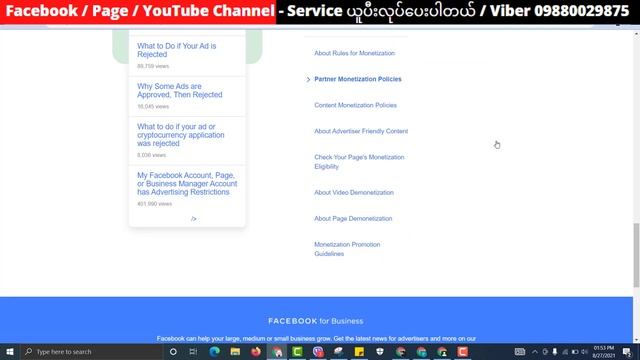Open the volume control in system tray
The height and width of the screenshot is (360, 640).
click(x=584, y=352)
